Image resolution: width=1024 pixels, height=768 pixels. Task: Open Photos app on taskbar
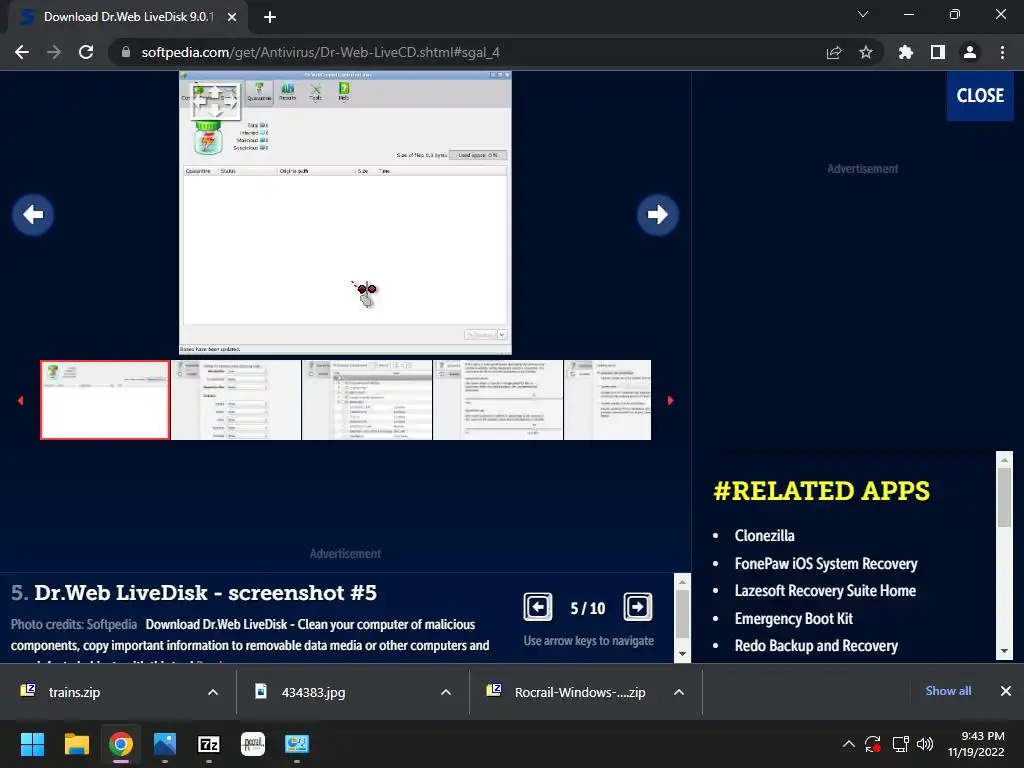(165, 744)
